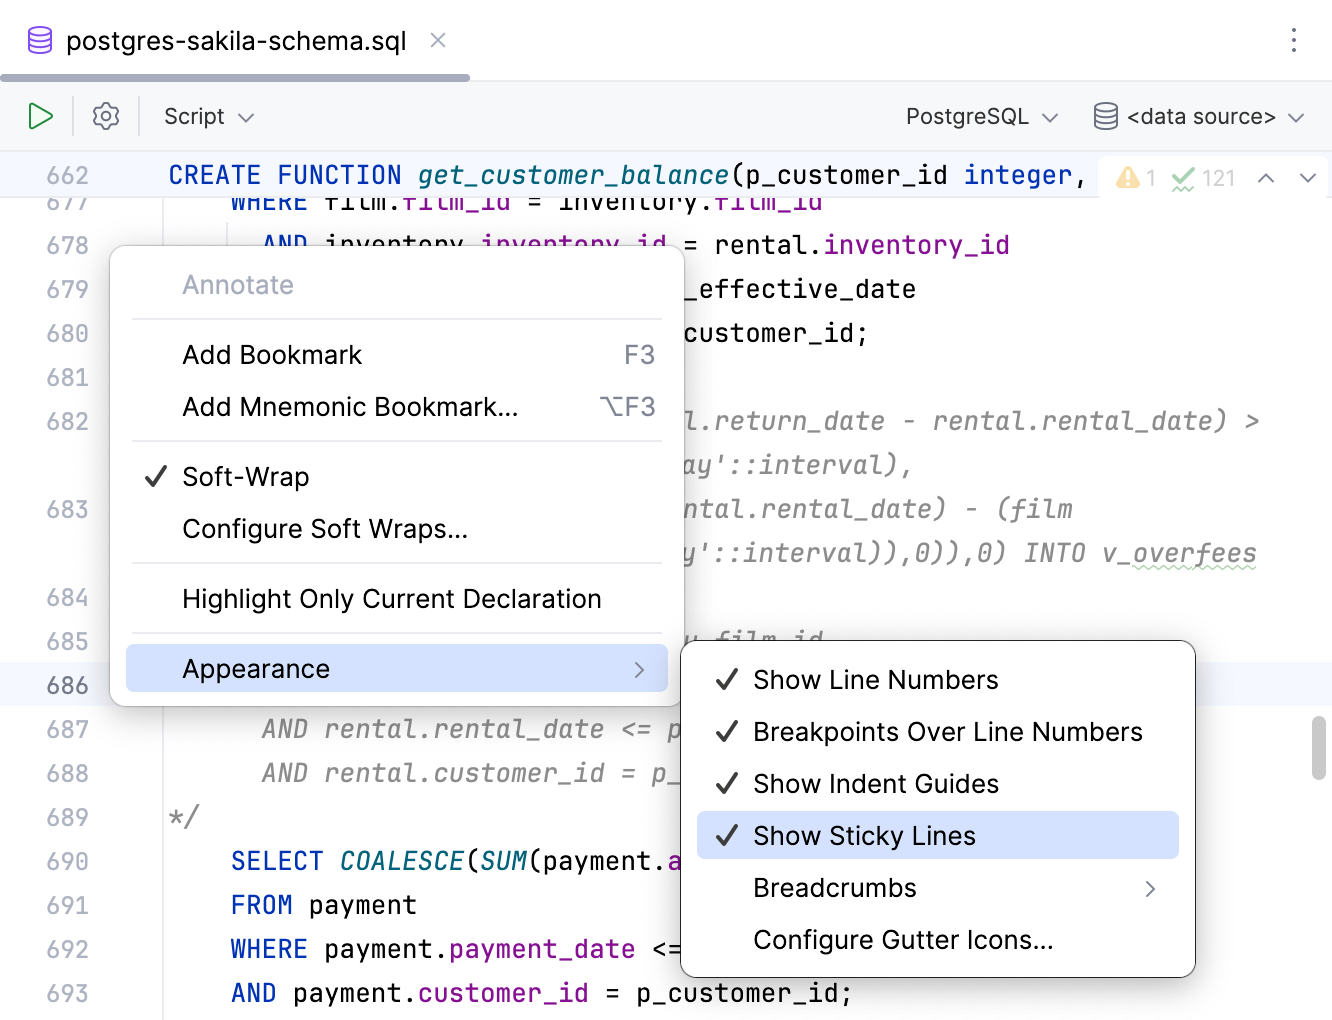Disable Show Line Numbers

coord(875,680)
